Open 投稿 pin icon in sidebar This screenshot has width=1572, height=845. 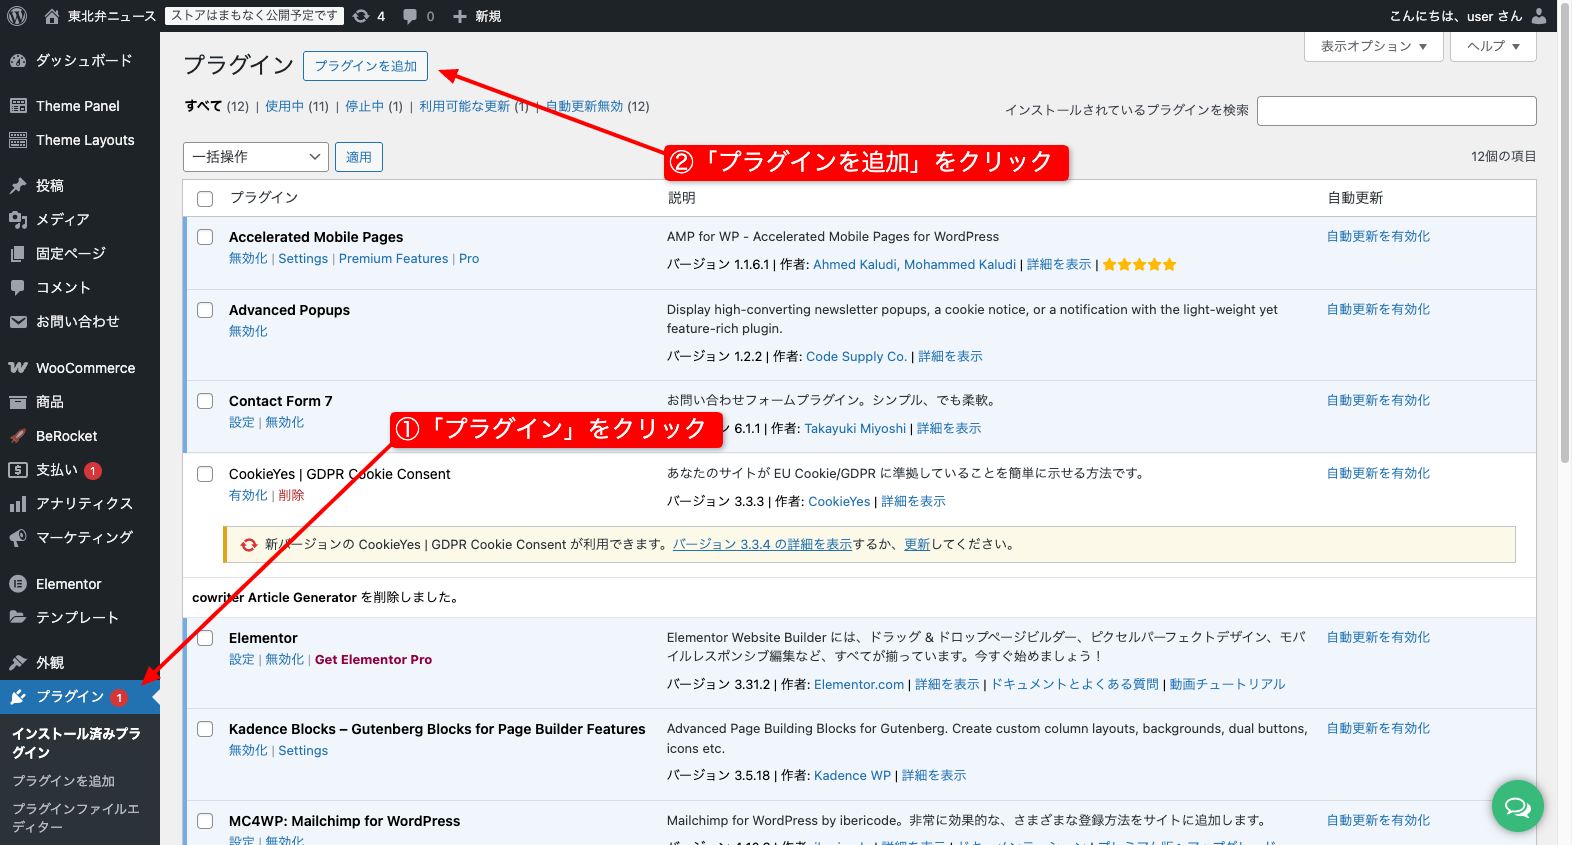pyautogui.click(x=18, y=185)
